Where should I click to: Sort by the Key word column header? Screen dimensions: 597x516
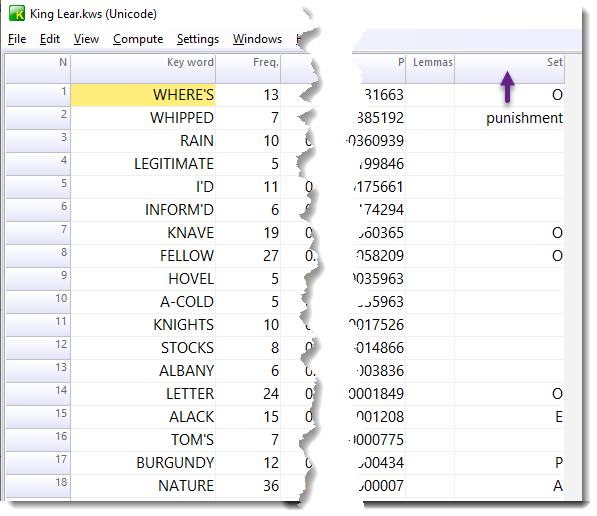click(x=143, y=69)
